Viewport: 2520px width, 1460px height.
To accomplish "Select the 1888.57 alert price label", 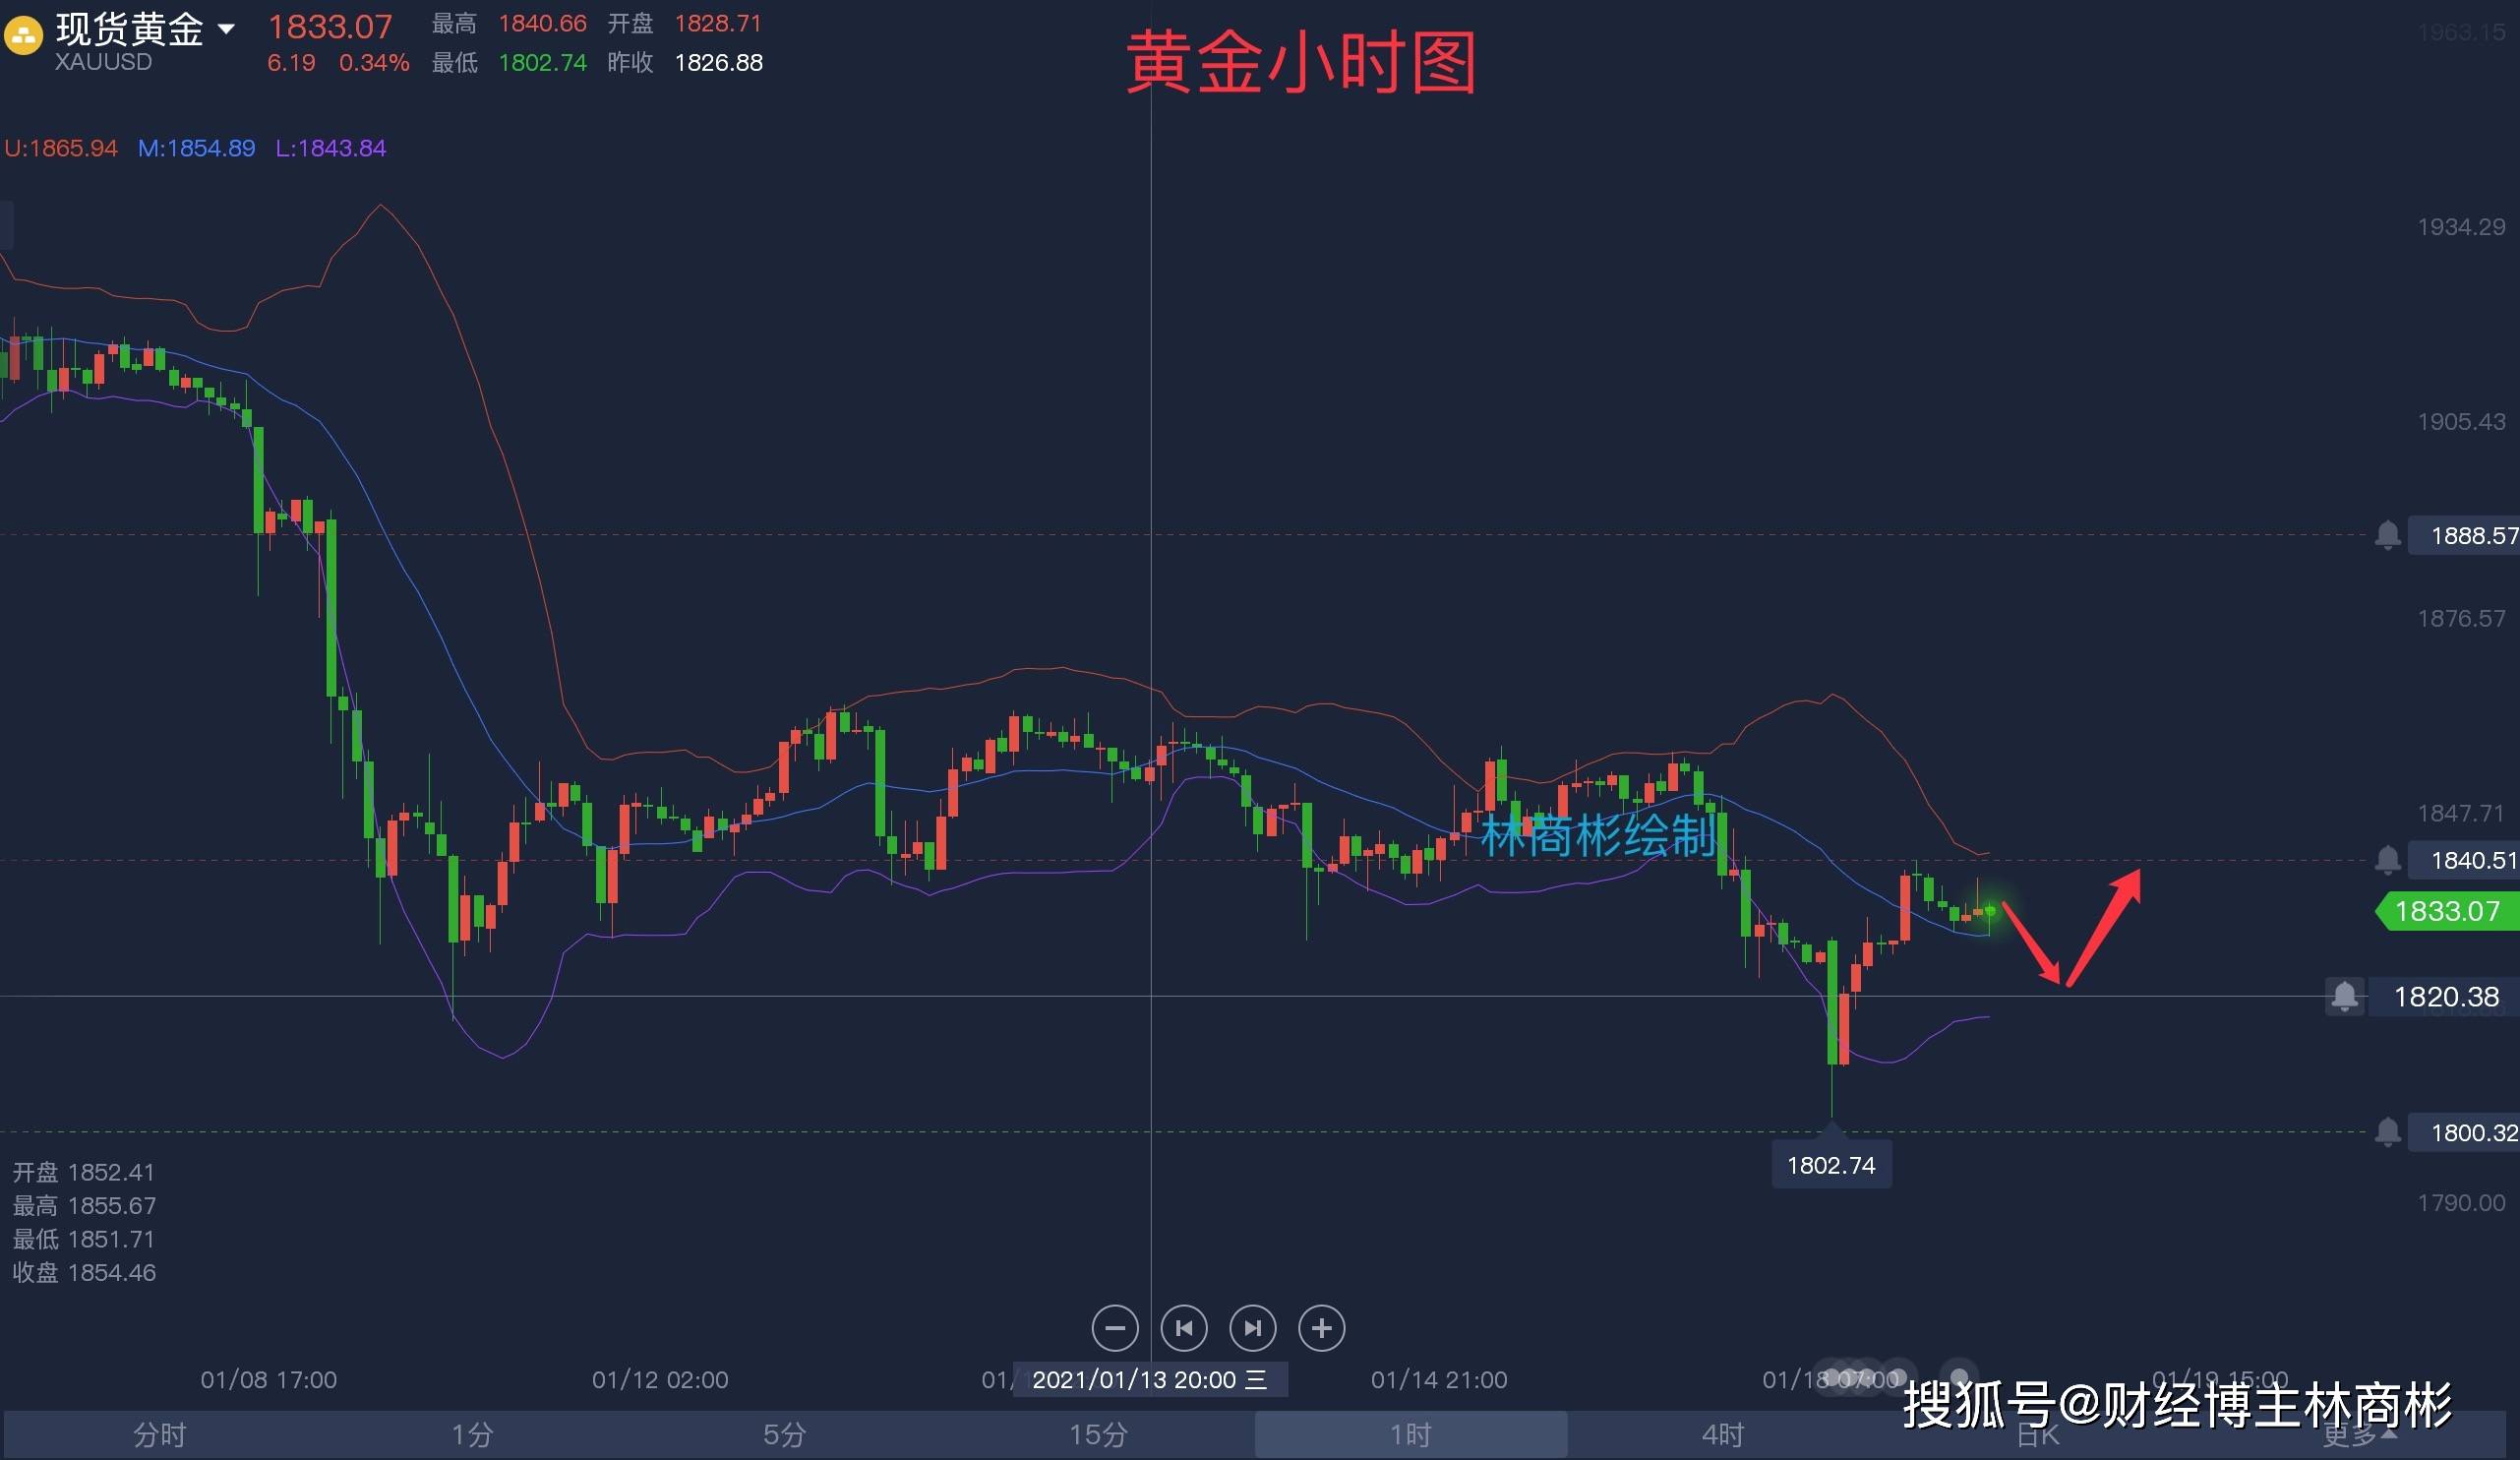I will (2465, 535).
